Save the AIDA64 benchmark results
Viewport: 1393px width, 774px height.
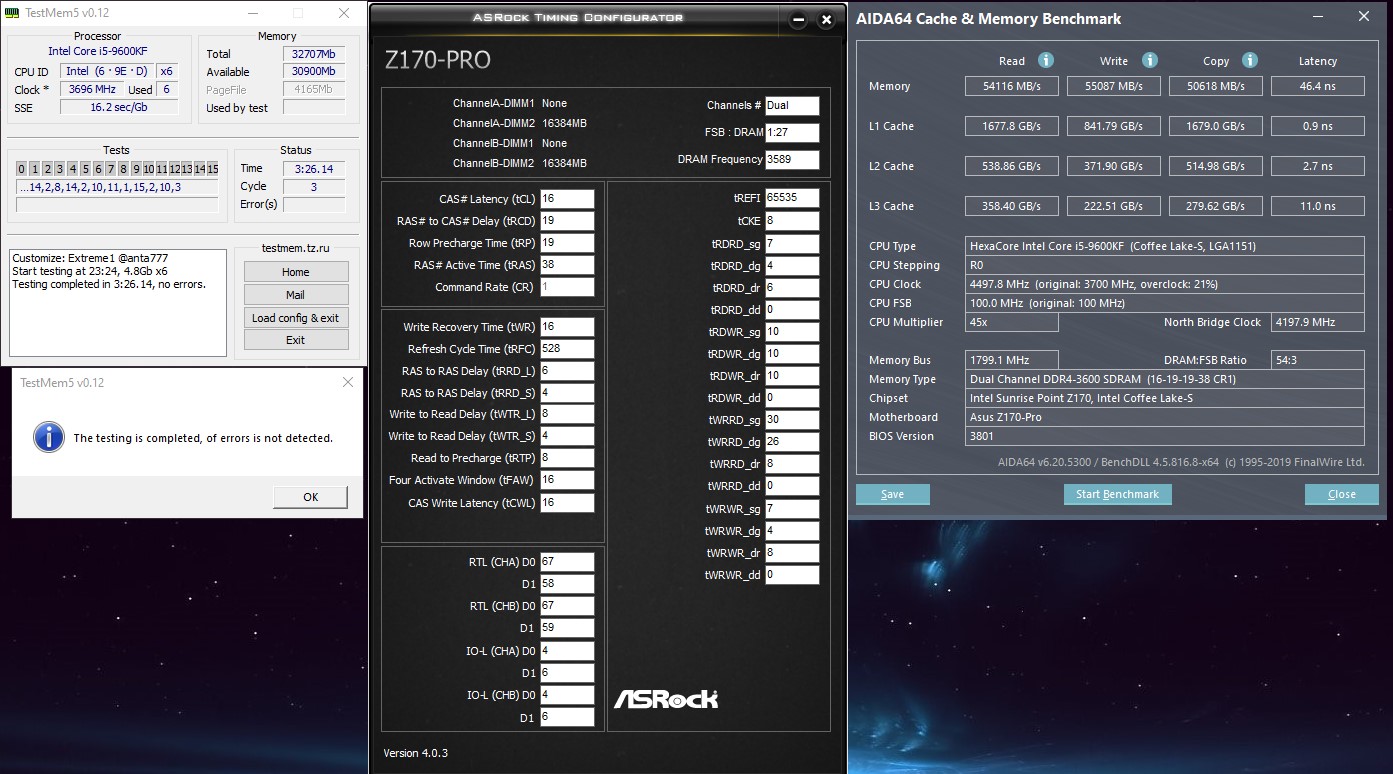click(893, 494)
